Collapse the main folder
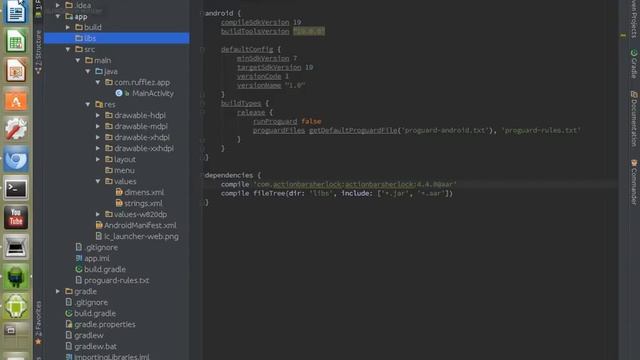The width and height of the screenshot is (640, 360). coord(78,60)
